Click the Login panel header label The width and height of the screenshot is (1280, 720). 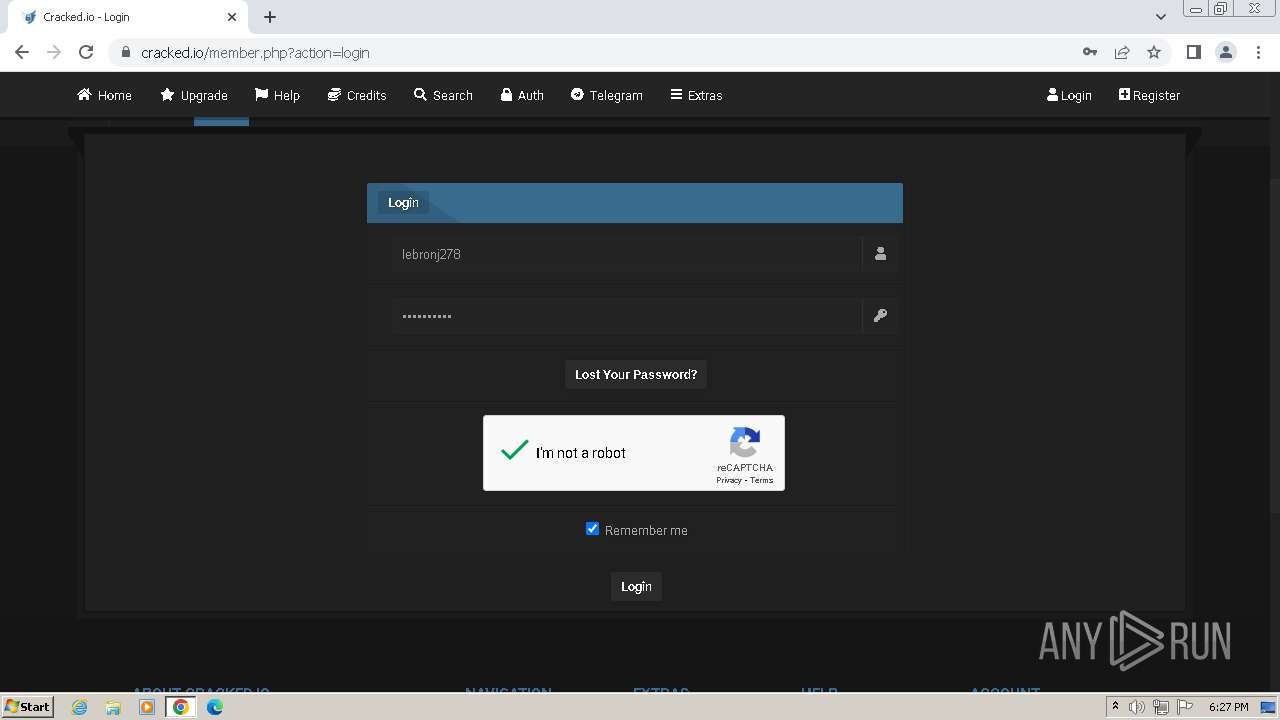403,202
